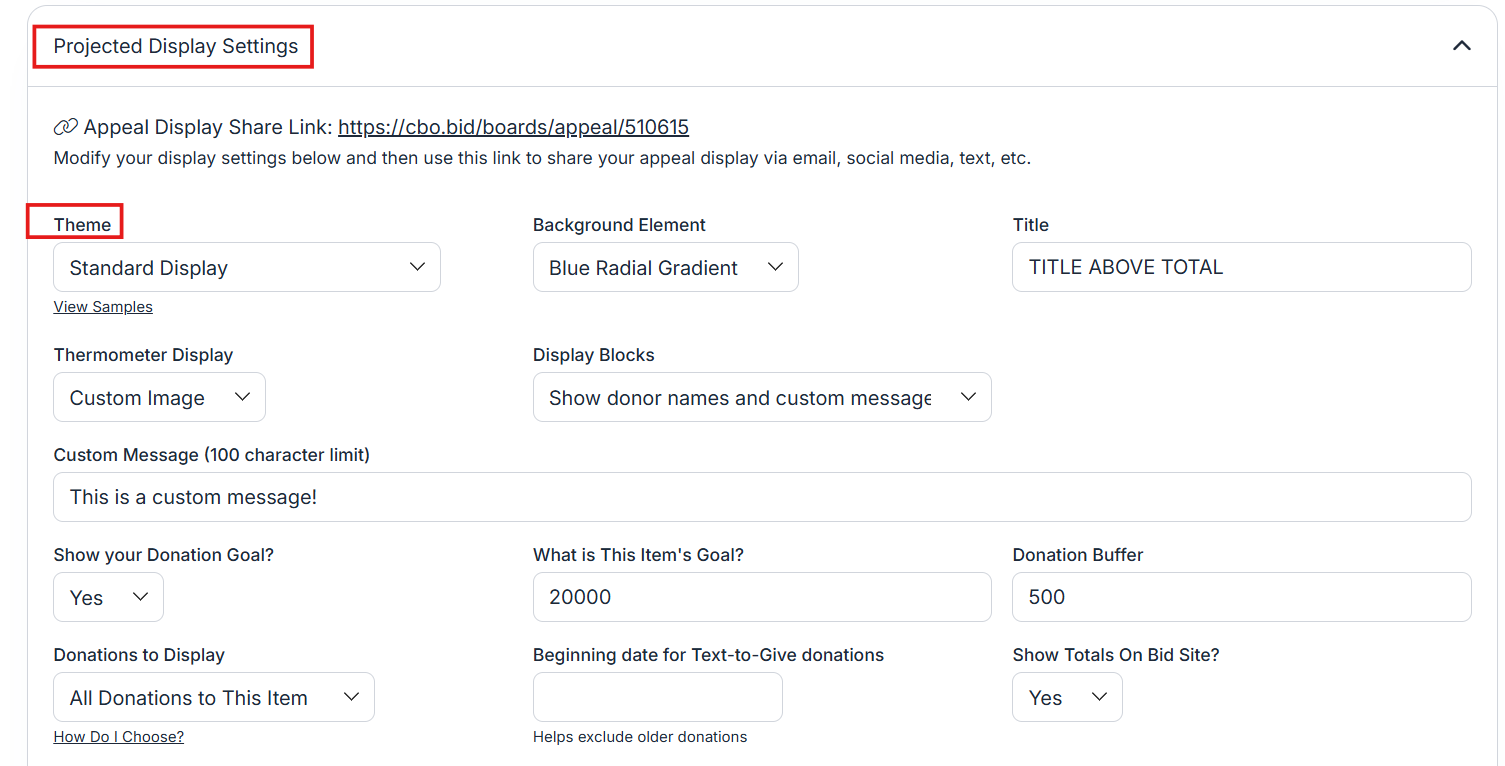Open the Thermometer Display dropdown

pyautogui.click(x=159, y=398)
